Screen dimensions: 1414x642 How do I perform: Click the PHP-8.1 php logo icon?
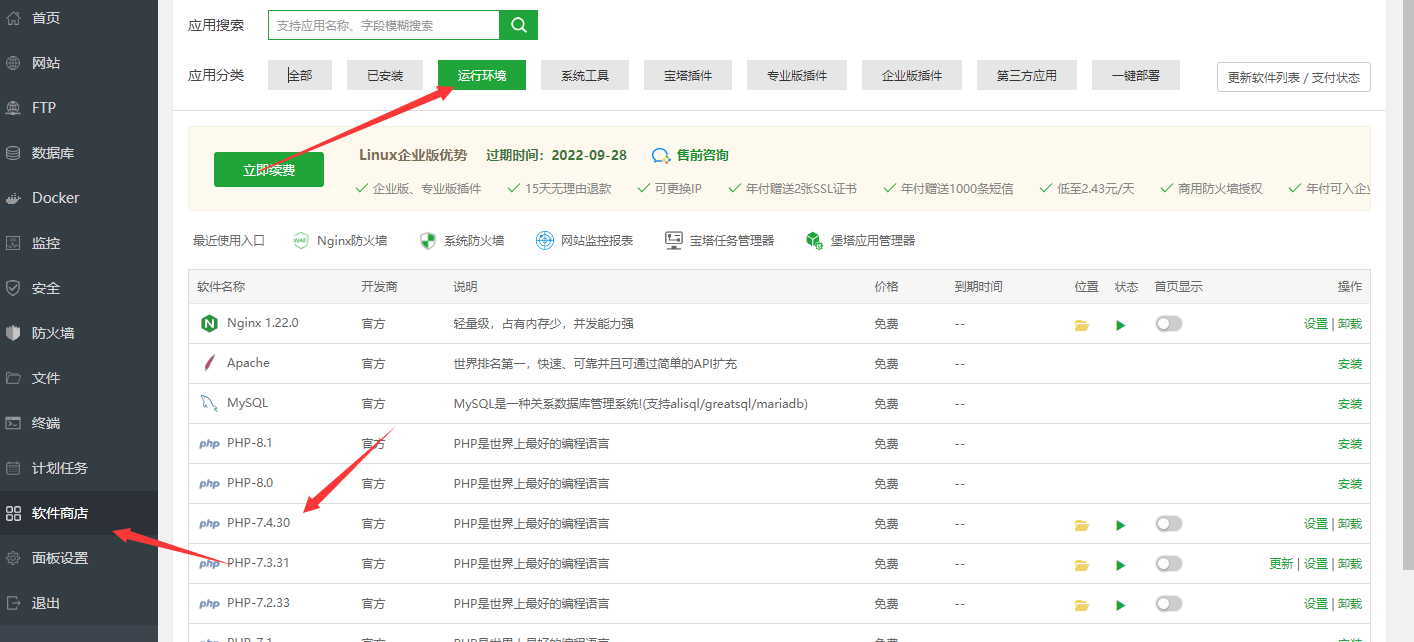[209, 444]
